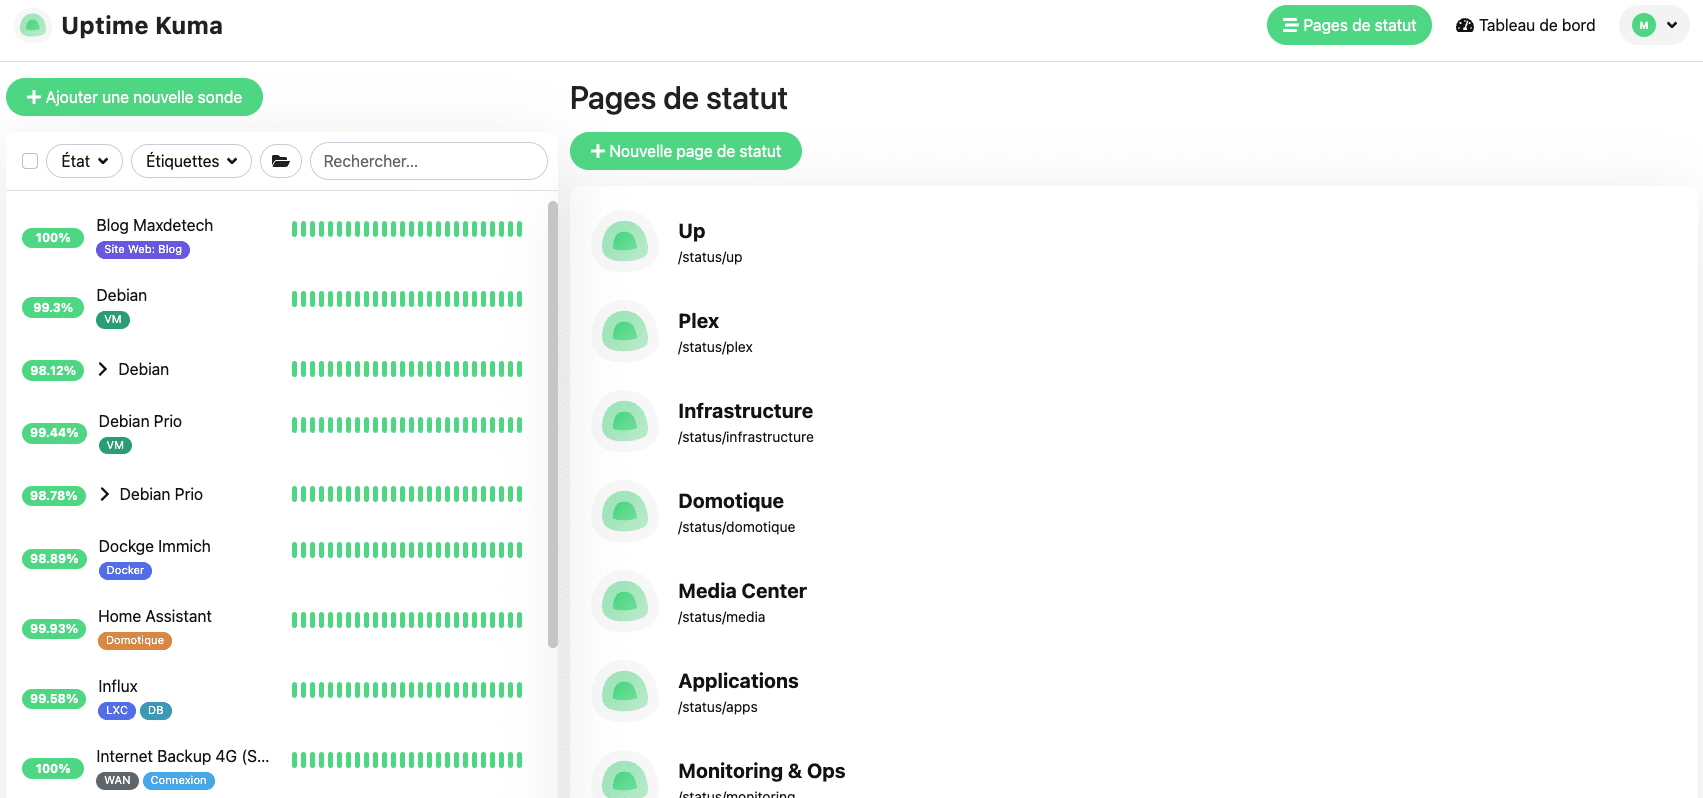
Task: Open the Media Center status page icon
Action: (x=625, y=601)
